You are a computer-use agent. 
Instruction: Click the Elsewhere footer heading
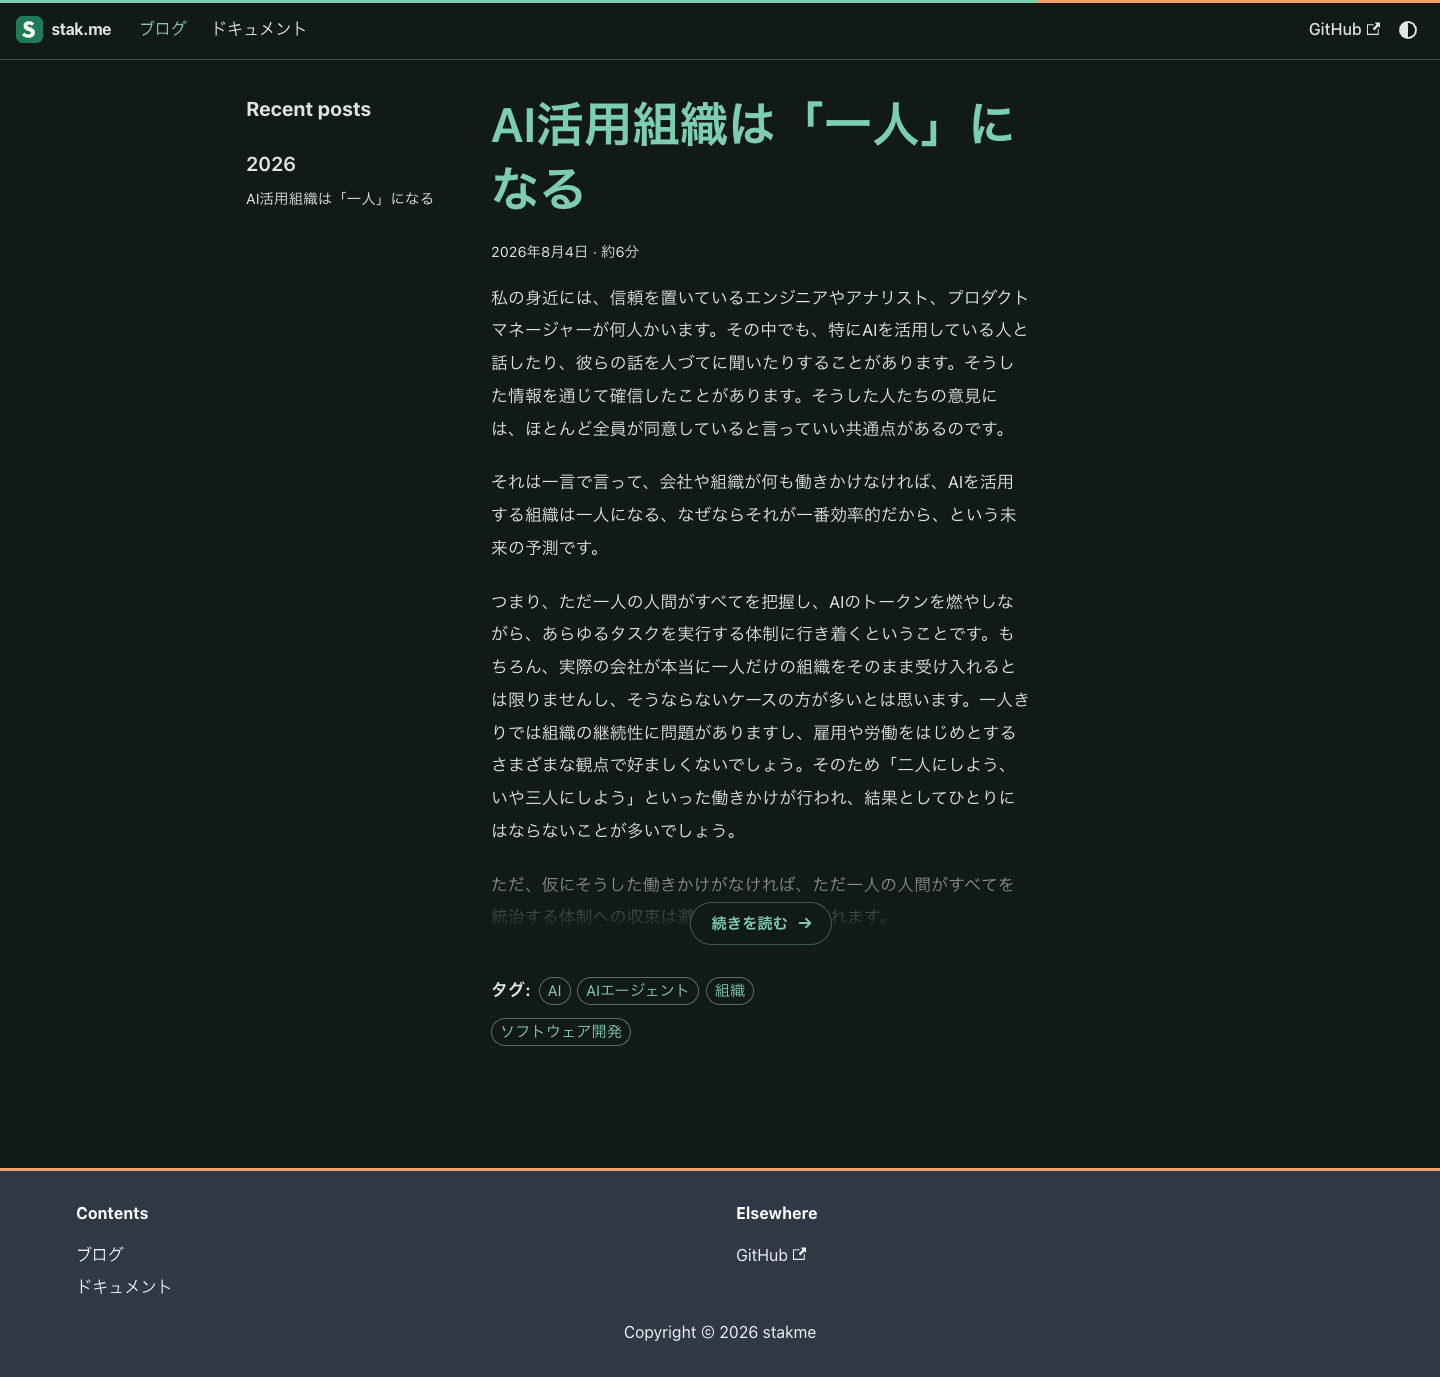(x=777, y=1213)
